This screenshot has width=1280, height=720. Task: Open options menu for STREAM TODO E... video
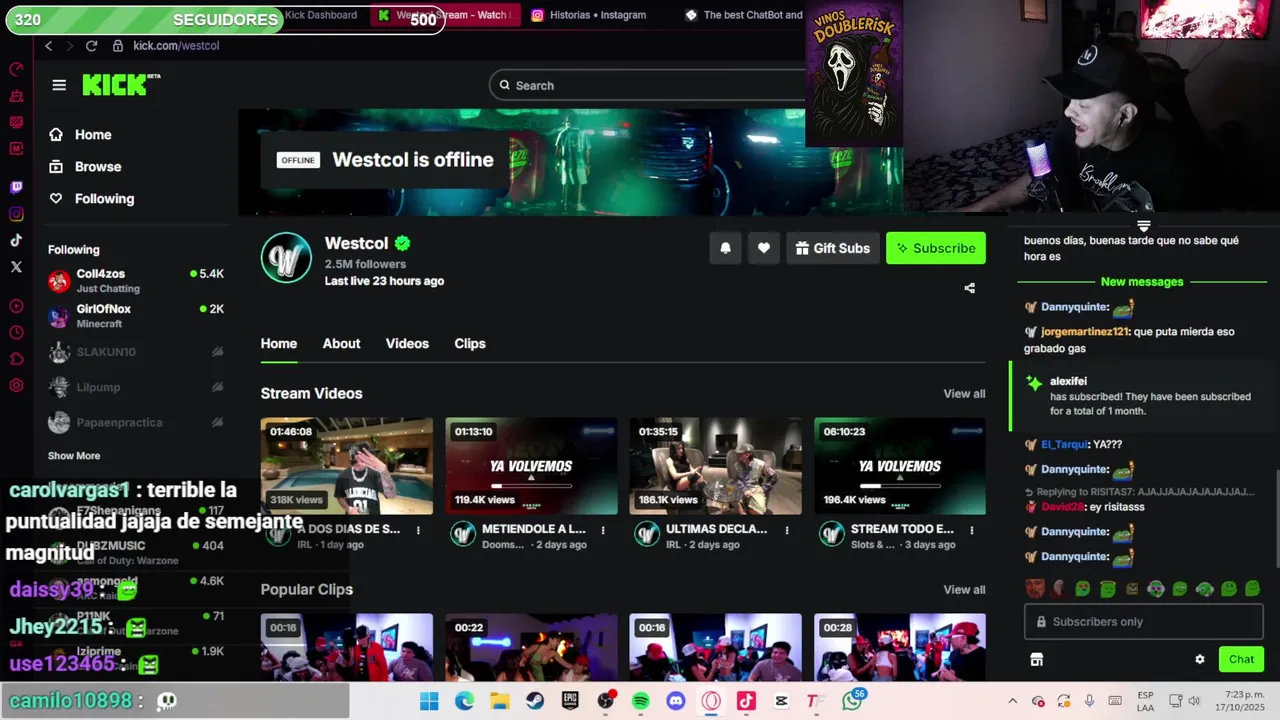(x=971, y=530)
